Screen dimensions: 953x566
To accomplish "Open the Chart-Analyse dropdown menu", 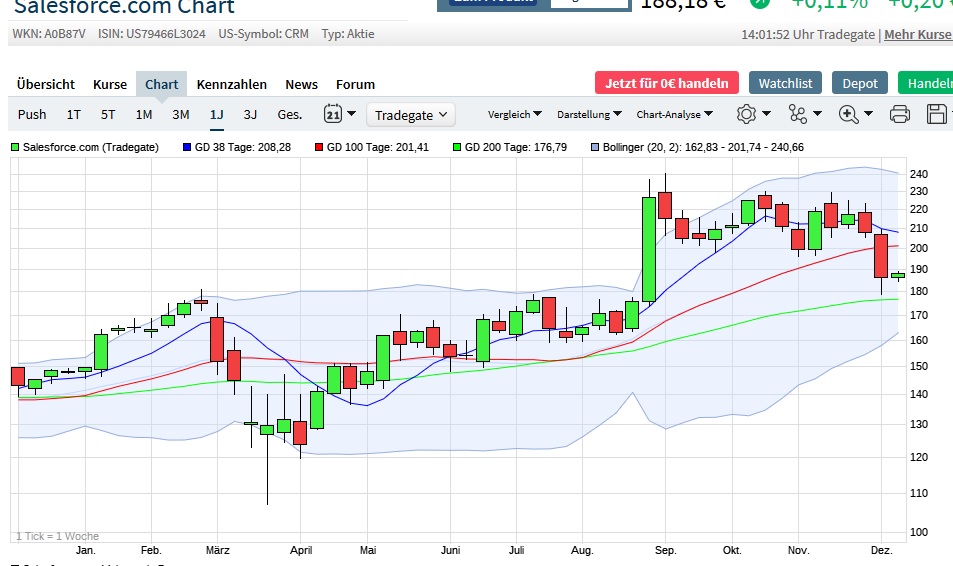I will (x=675, y=114).
